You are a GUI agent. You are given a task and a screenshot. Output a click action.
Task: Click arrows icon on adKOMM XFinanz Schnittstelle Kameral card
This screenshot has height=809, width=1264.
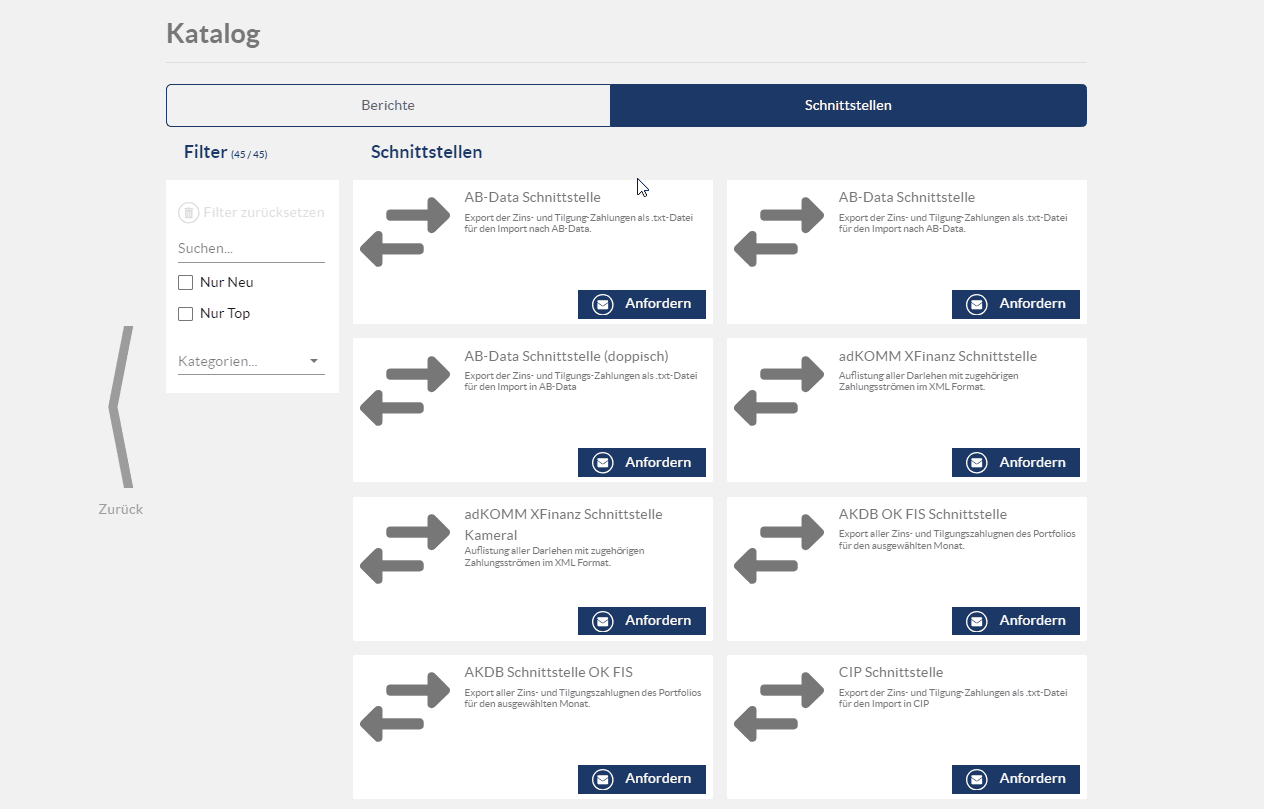pos(405,549)
